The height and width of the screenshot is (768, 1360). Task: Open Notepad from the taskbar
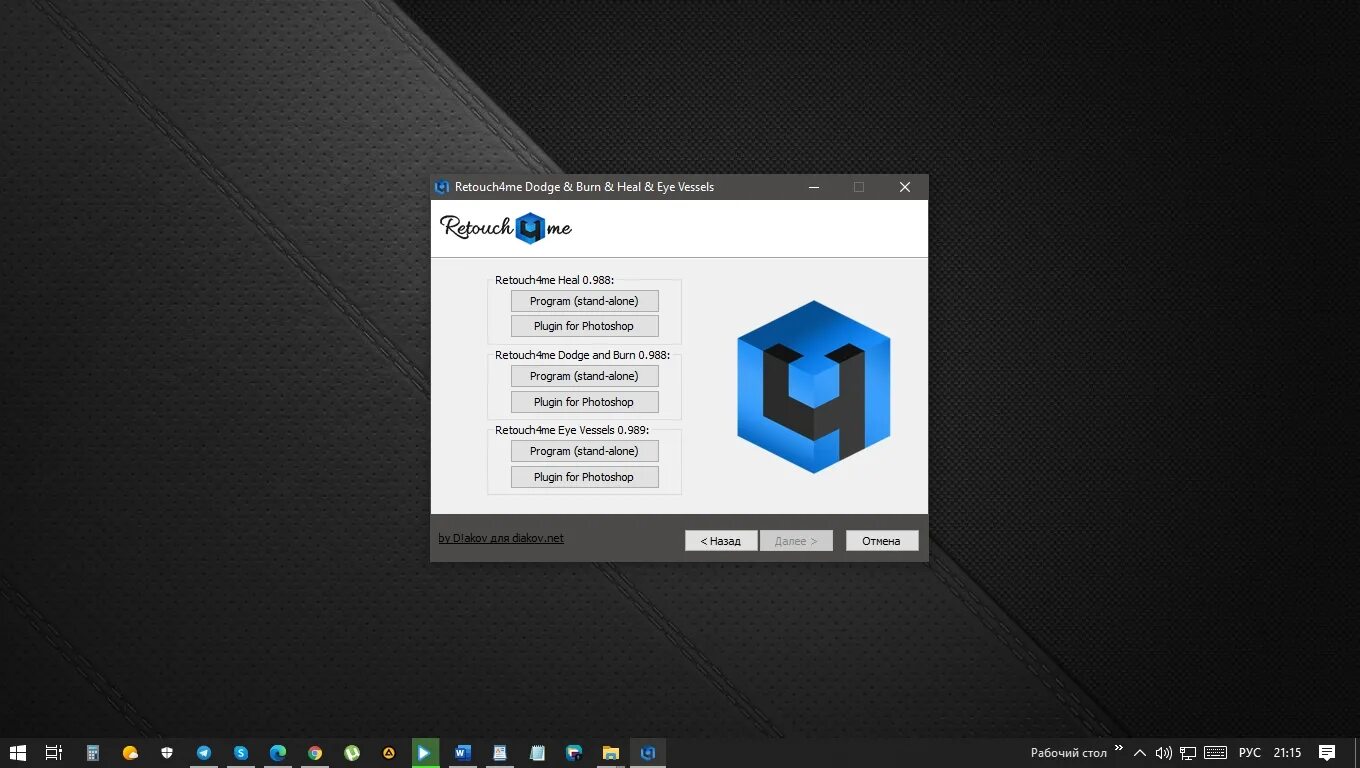coord(537,753)
